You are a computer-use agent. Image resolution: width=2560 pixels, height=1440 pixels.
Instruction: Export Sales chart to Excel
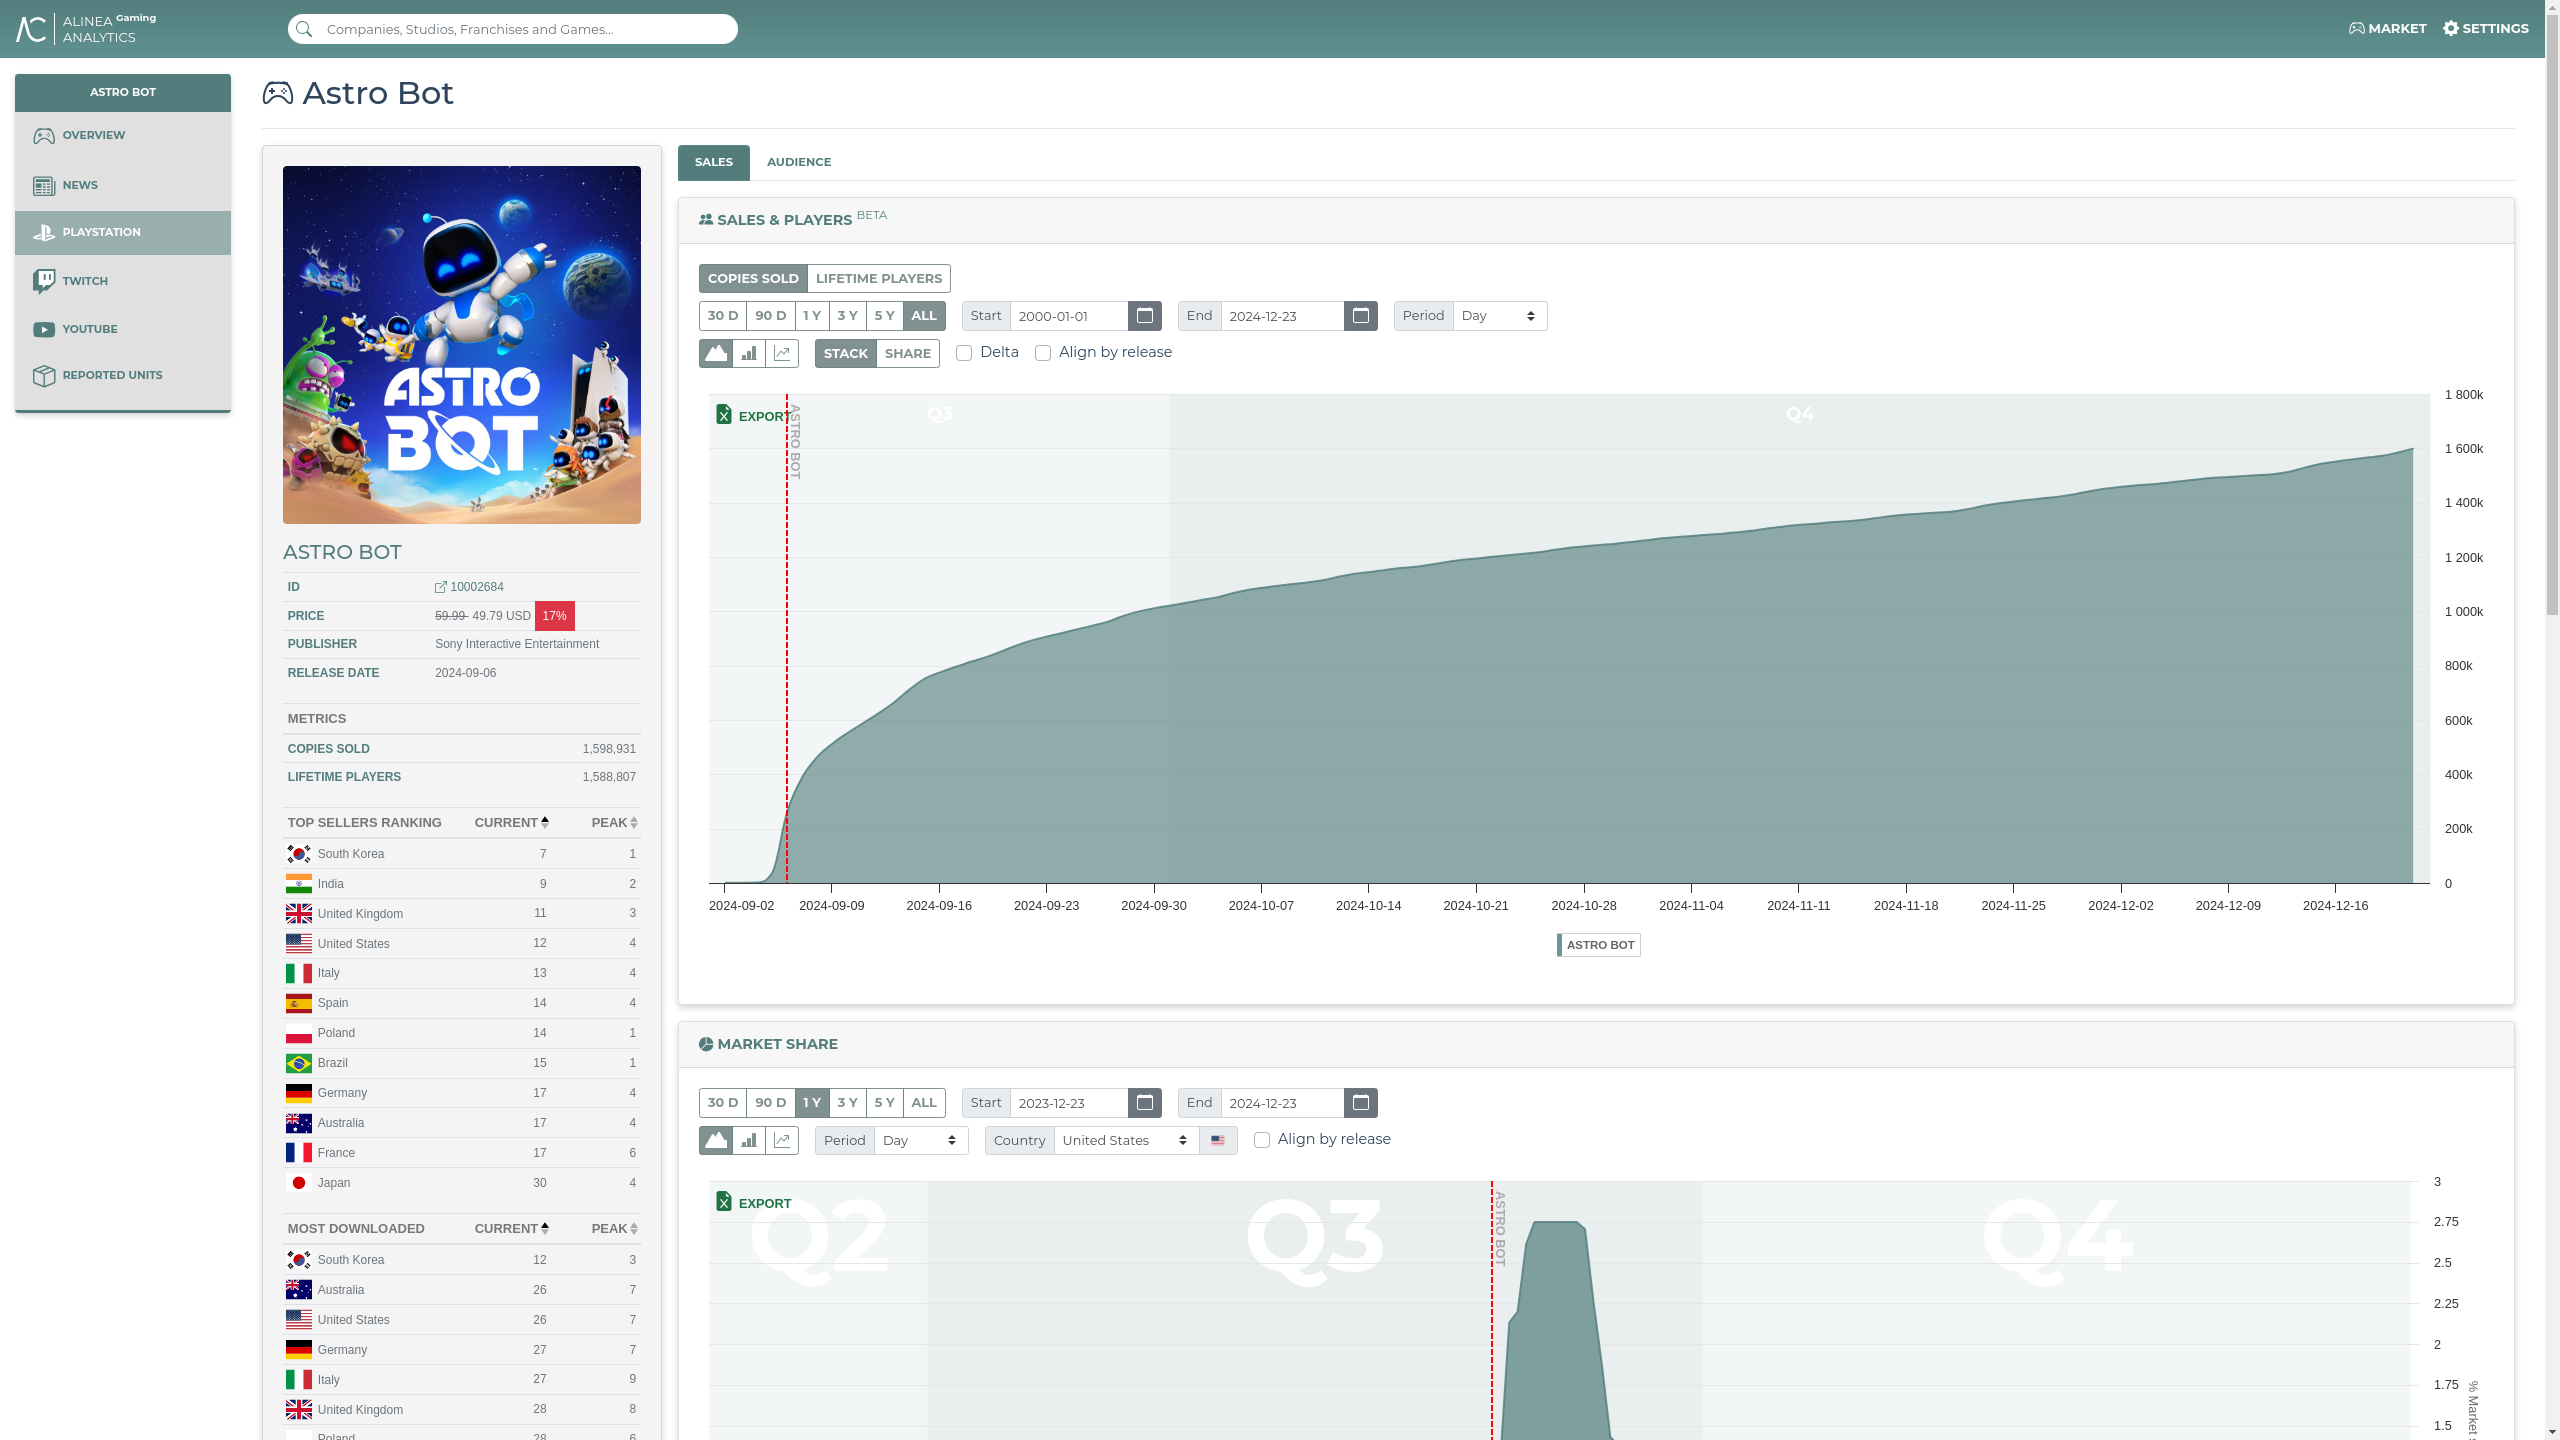pos(752,415)
